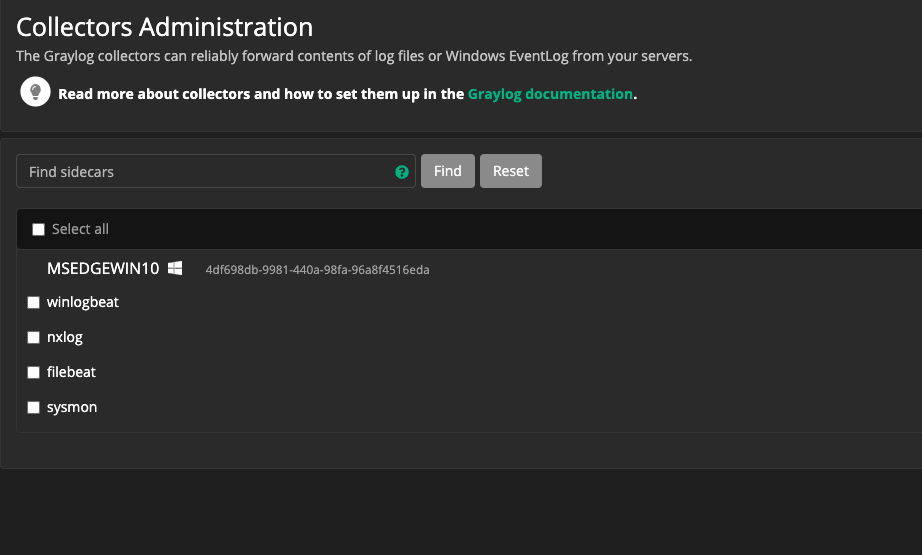922x555 pixels.
Task: Tick the Select all checkbox
Action: click(x=38, y=229)
